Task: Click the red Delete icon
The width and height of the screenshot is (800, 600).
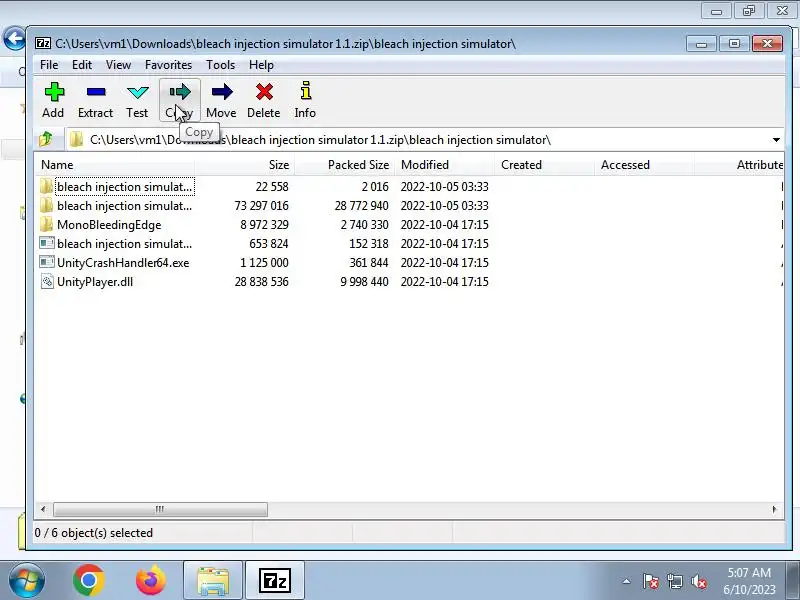Action: coord(264,92)
